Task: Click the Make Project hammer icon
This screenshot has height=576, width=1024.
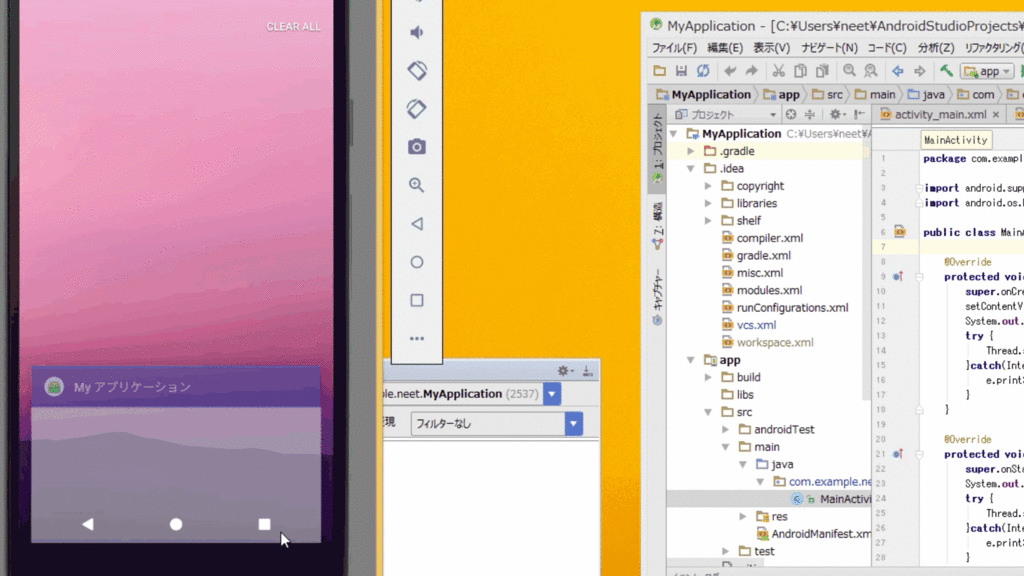Action: (x=946, y=71)
